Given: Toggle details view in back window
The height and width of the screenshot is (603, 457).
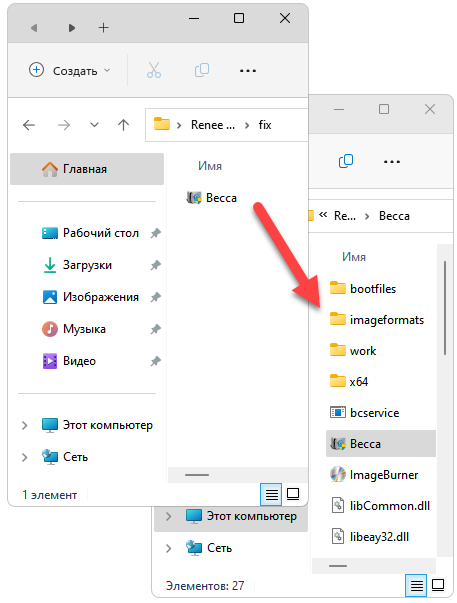Looking at the screenshot, I should (x=416, y=585).
